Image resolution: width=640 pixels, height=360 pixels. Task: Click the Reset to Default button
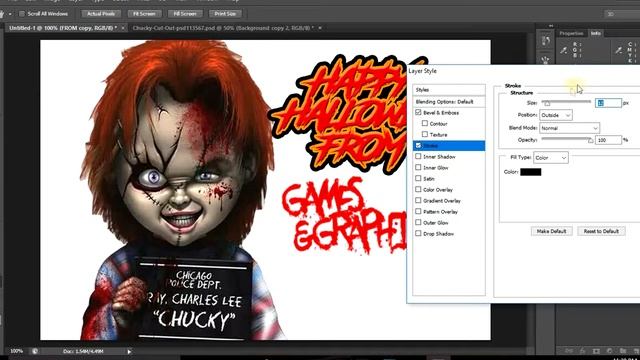point(601,231)
